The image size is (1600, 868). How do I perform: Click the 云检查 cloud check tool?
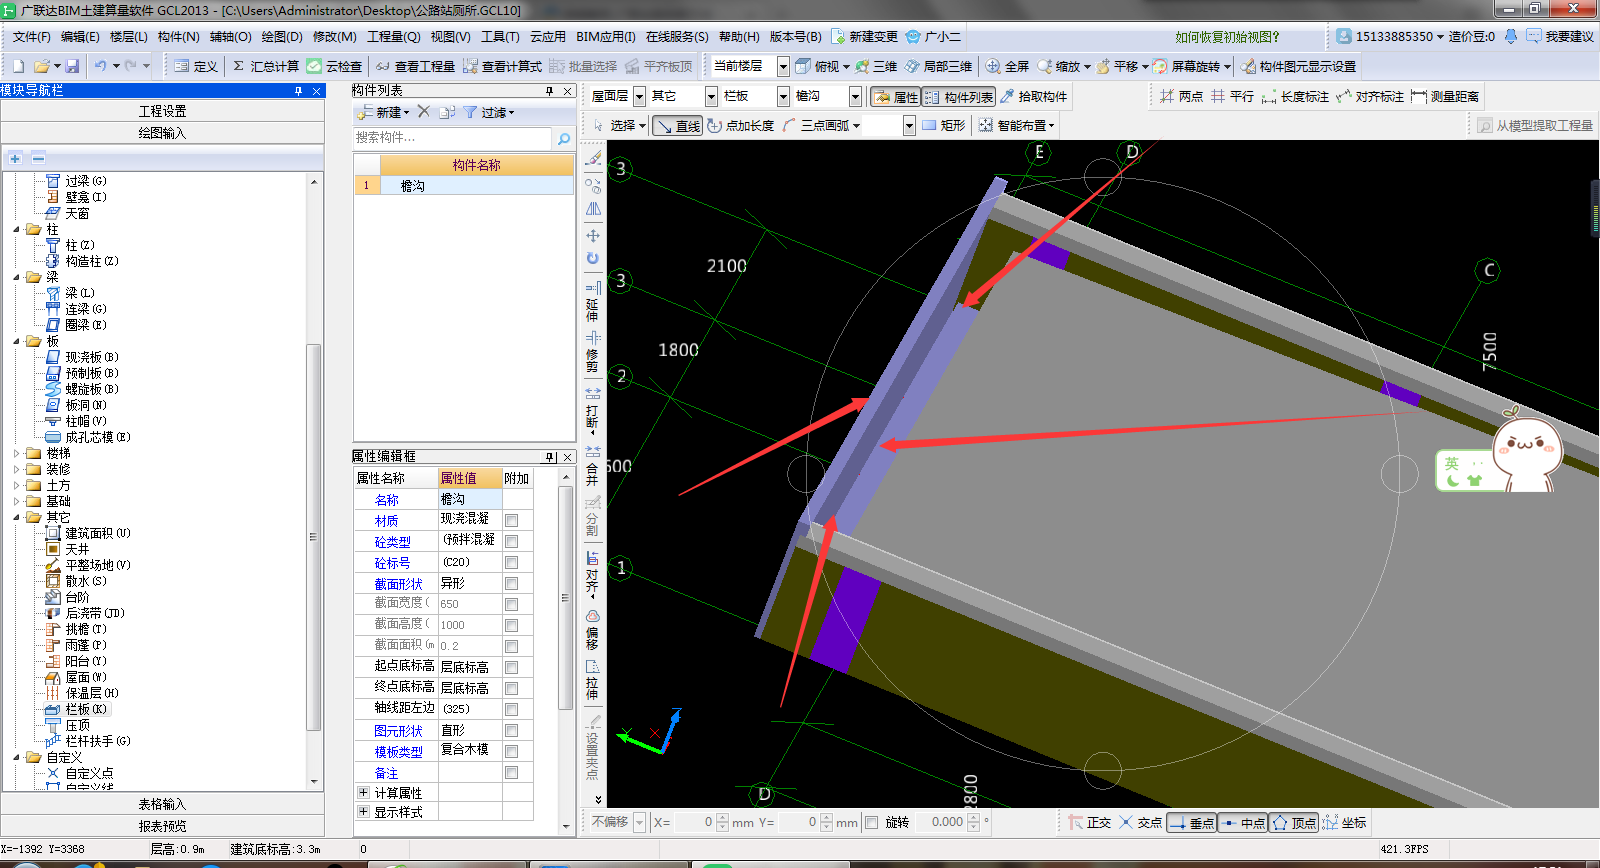(x=334, y=66)
